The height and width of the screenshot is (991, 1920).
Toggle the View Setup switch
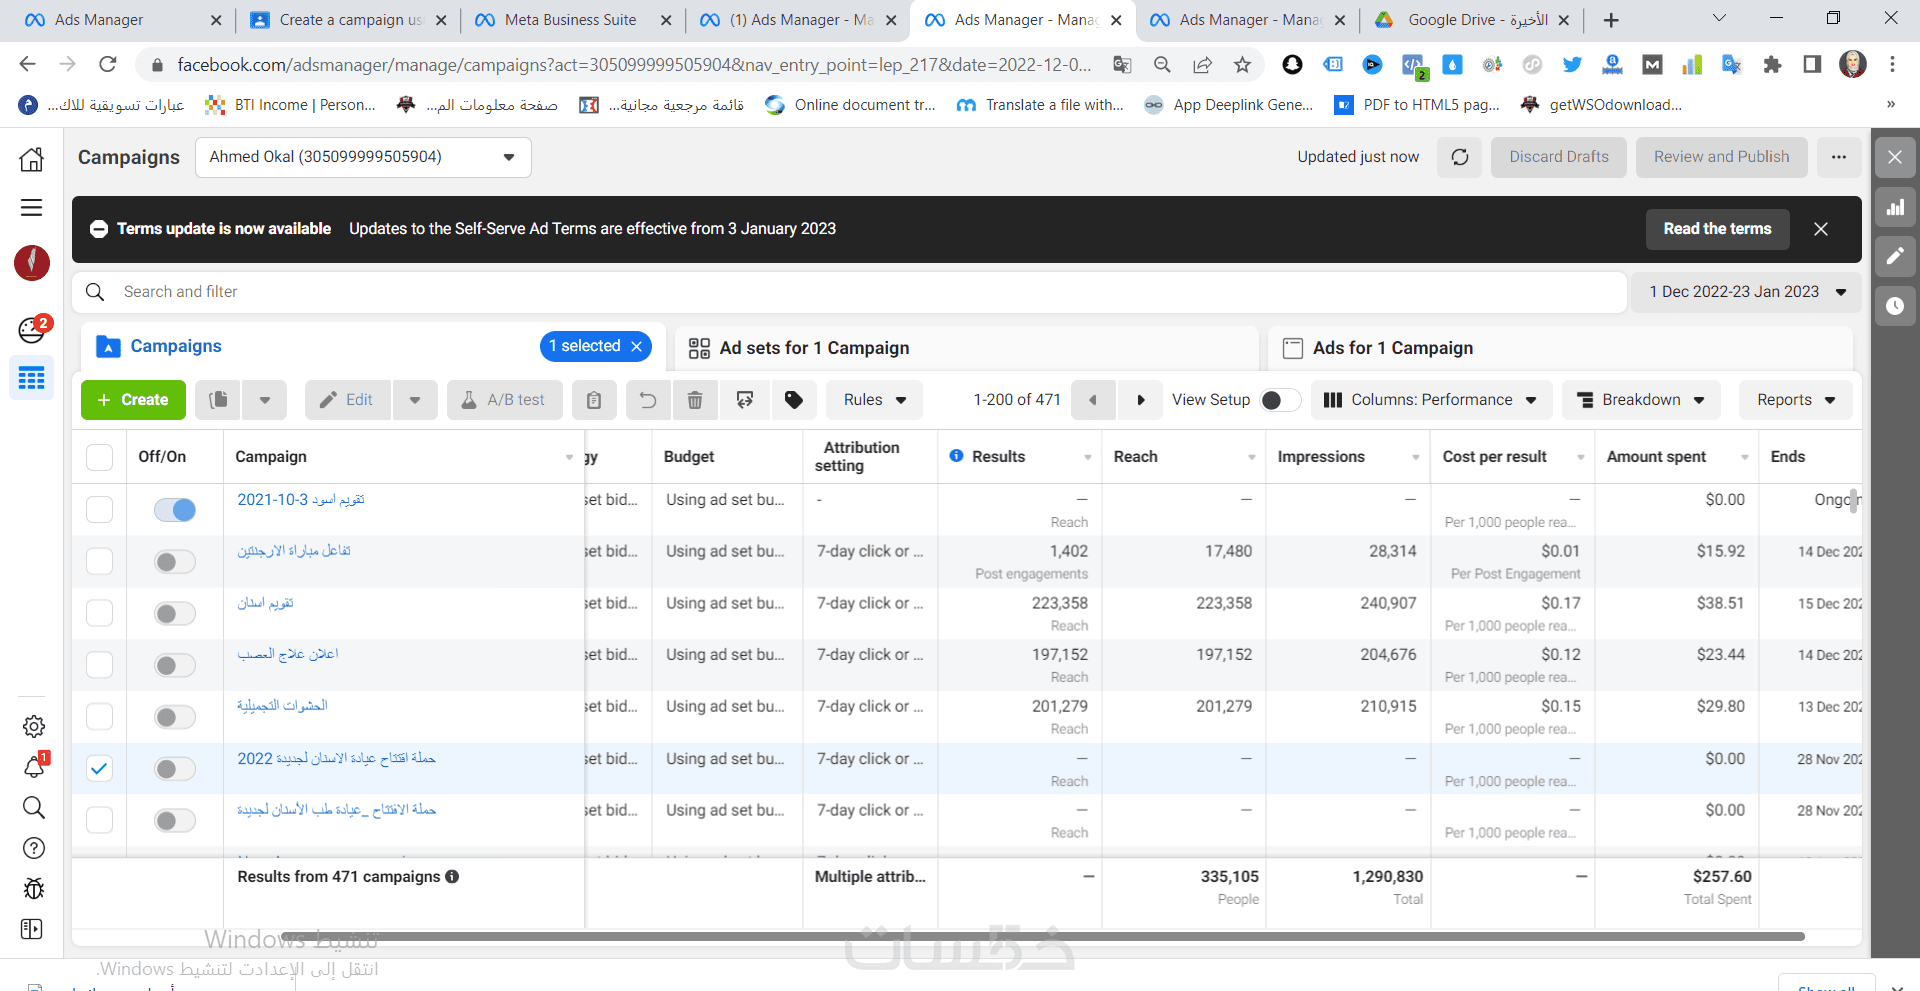pyautogui.click(x=1280, y=400)
